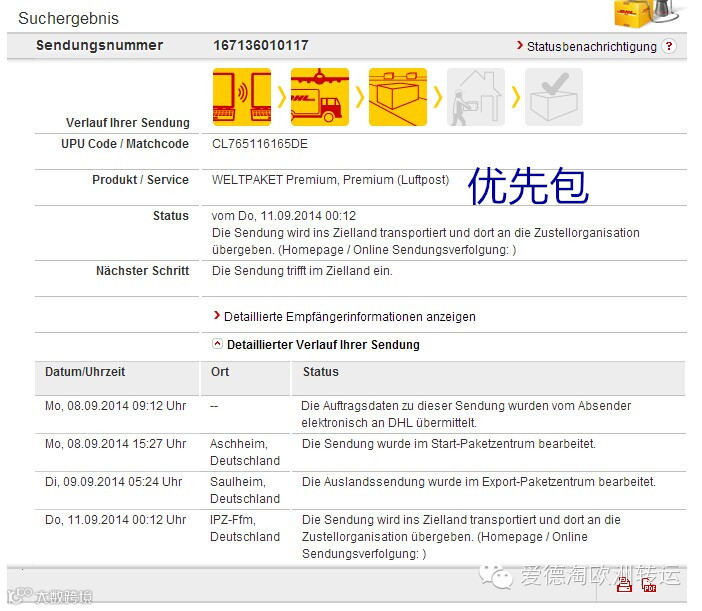Click the IPZ-Ffm, Deutschland location cell
Viewport: 702px width, 611px height.
[245, 528]
